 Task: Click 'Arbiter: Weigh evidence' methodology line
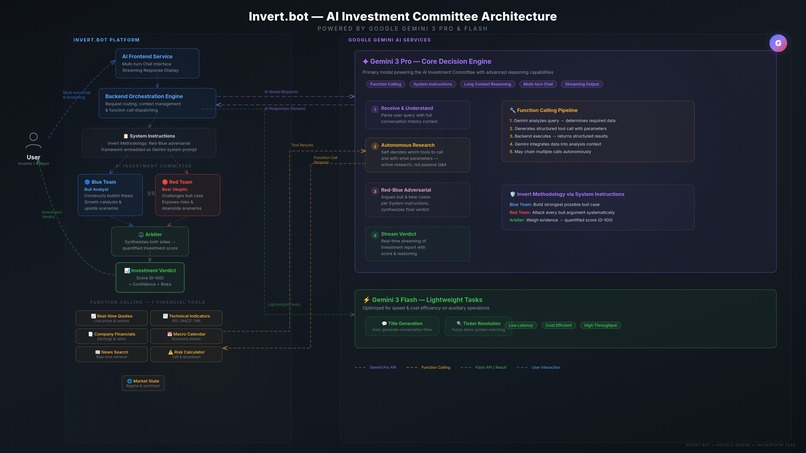(561, 220)
